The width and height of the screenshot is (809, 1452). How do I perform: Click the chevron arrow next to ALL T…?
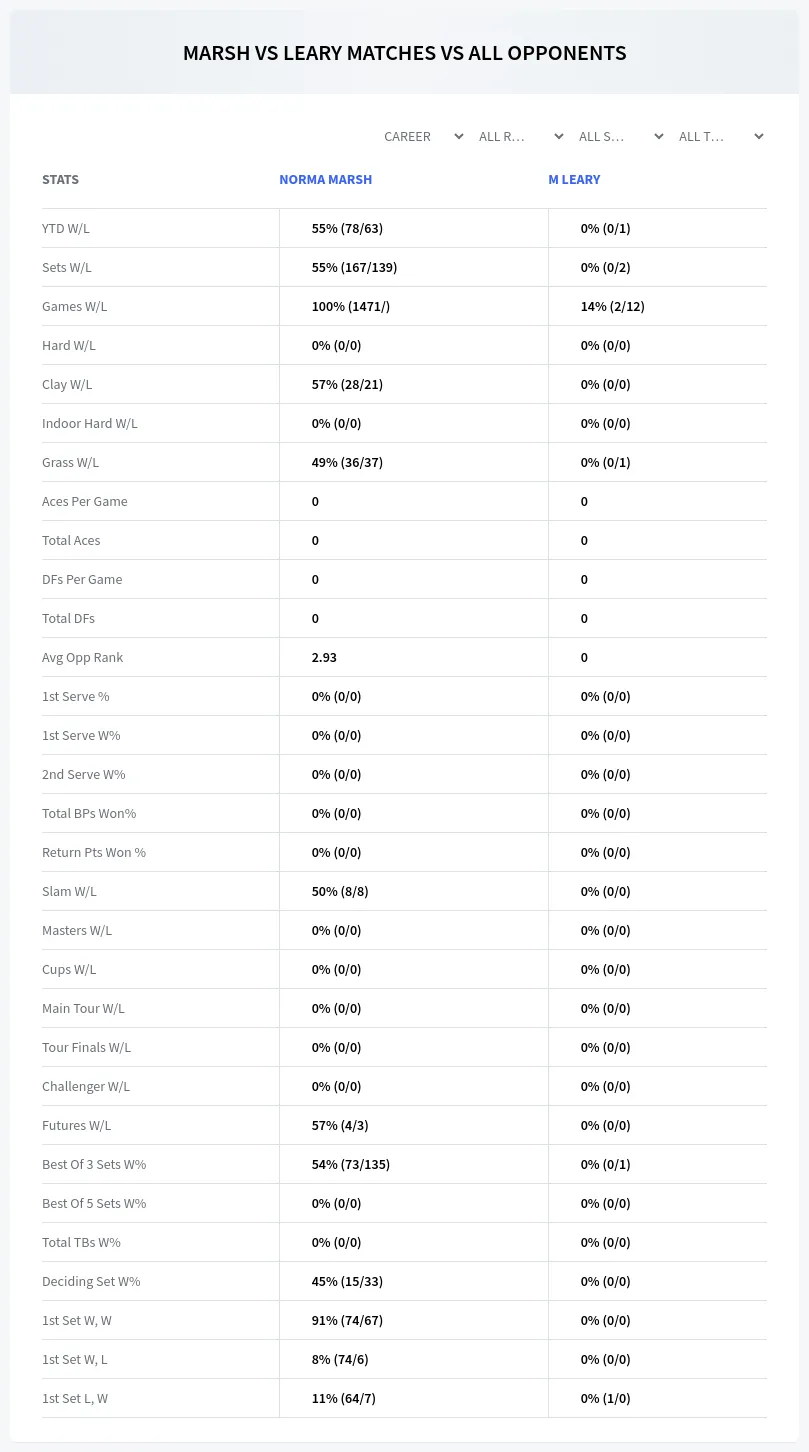[x=759, y=136]
